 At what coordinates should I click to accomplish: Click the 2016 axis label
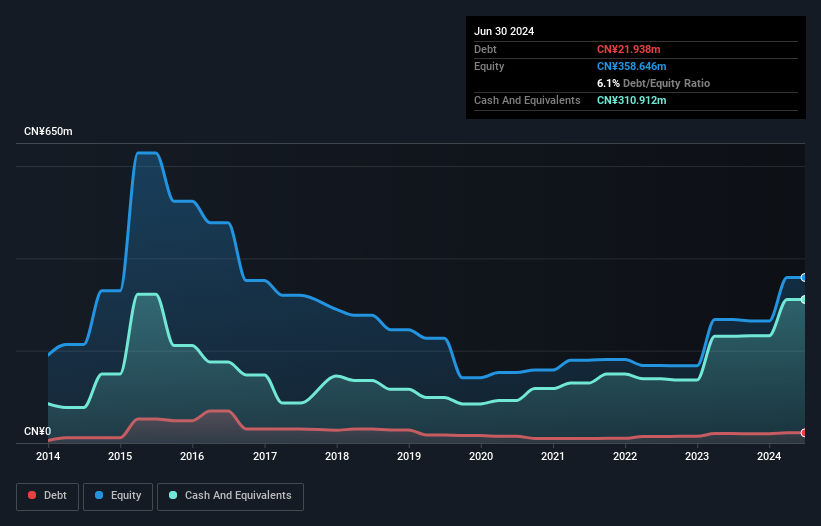192,456
